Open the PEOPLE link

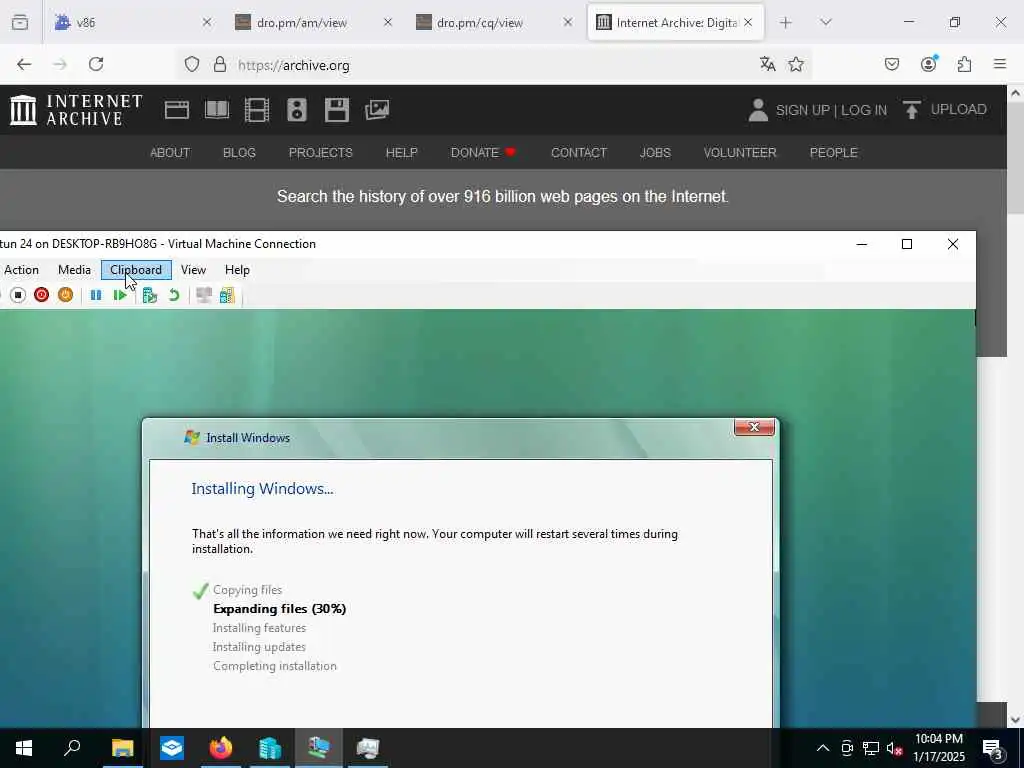click(833, 153)
